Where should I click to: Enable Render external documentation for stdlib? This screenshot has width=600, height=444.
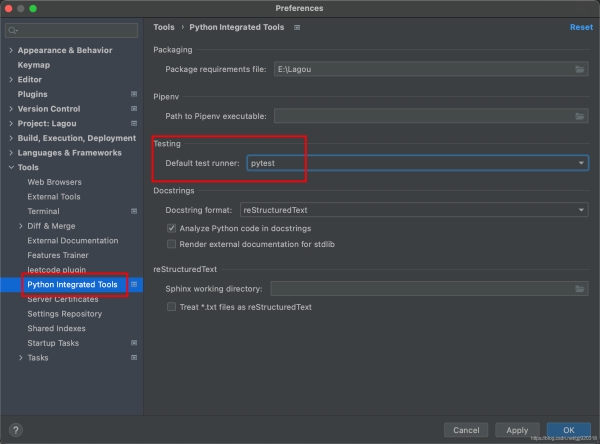171,243
